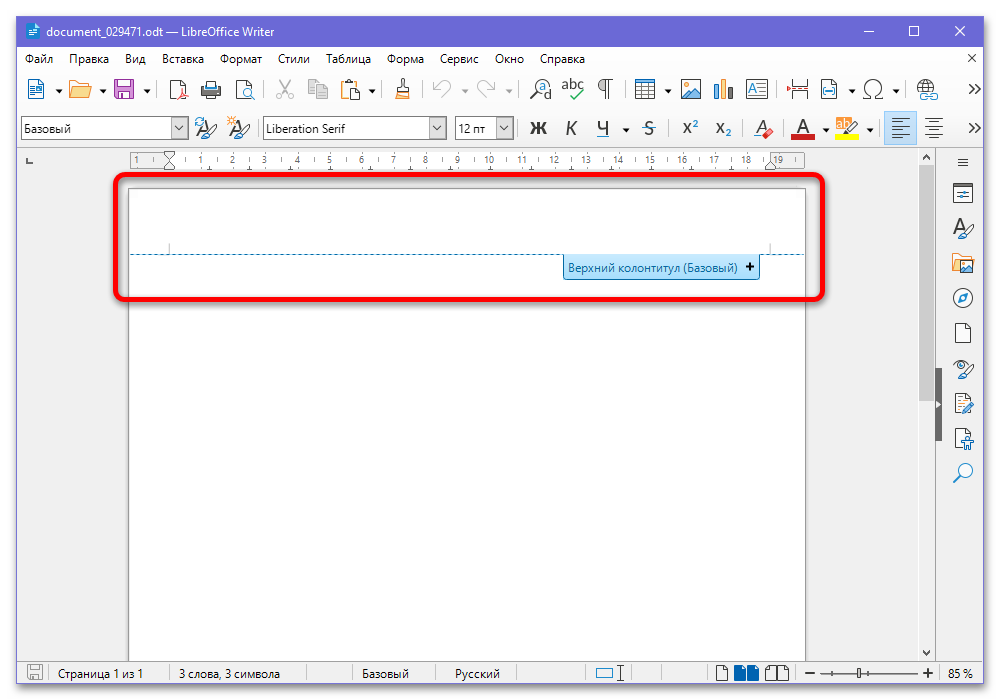
Task: Open Find and Replace
Action: point(541,90)
